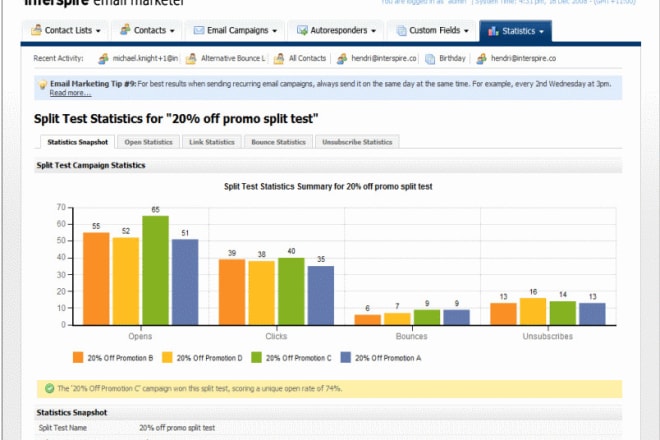Click the green checkmark winner icon
Viewport: 660px width, 440px height.
50,388
